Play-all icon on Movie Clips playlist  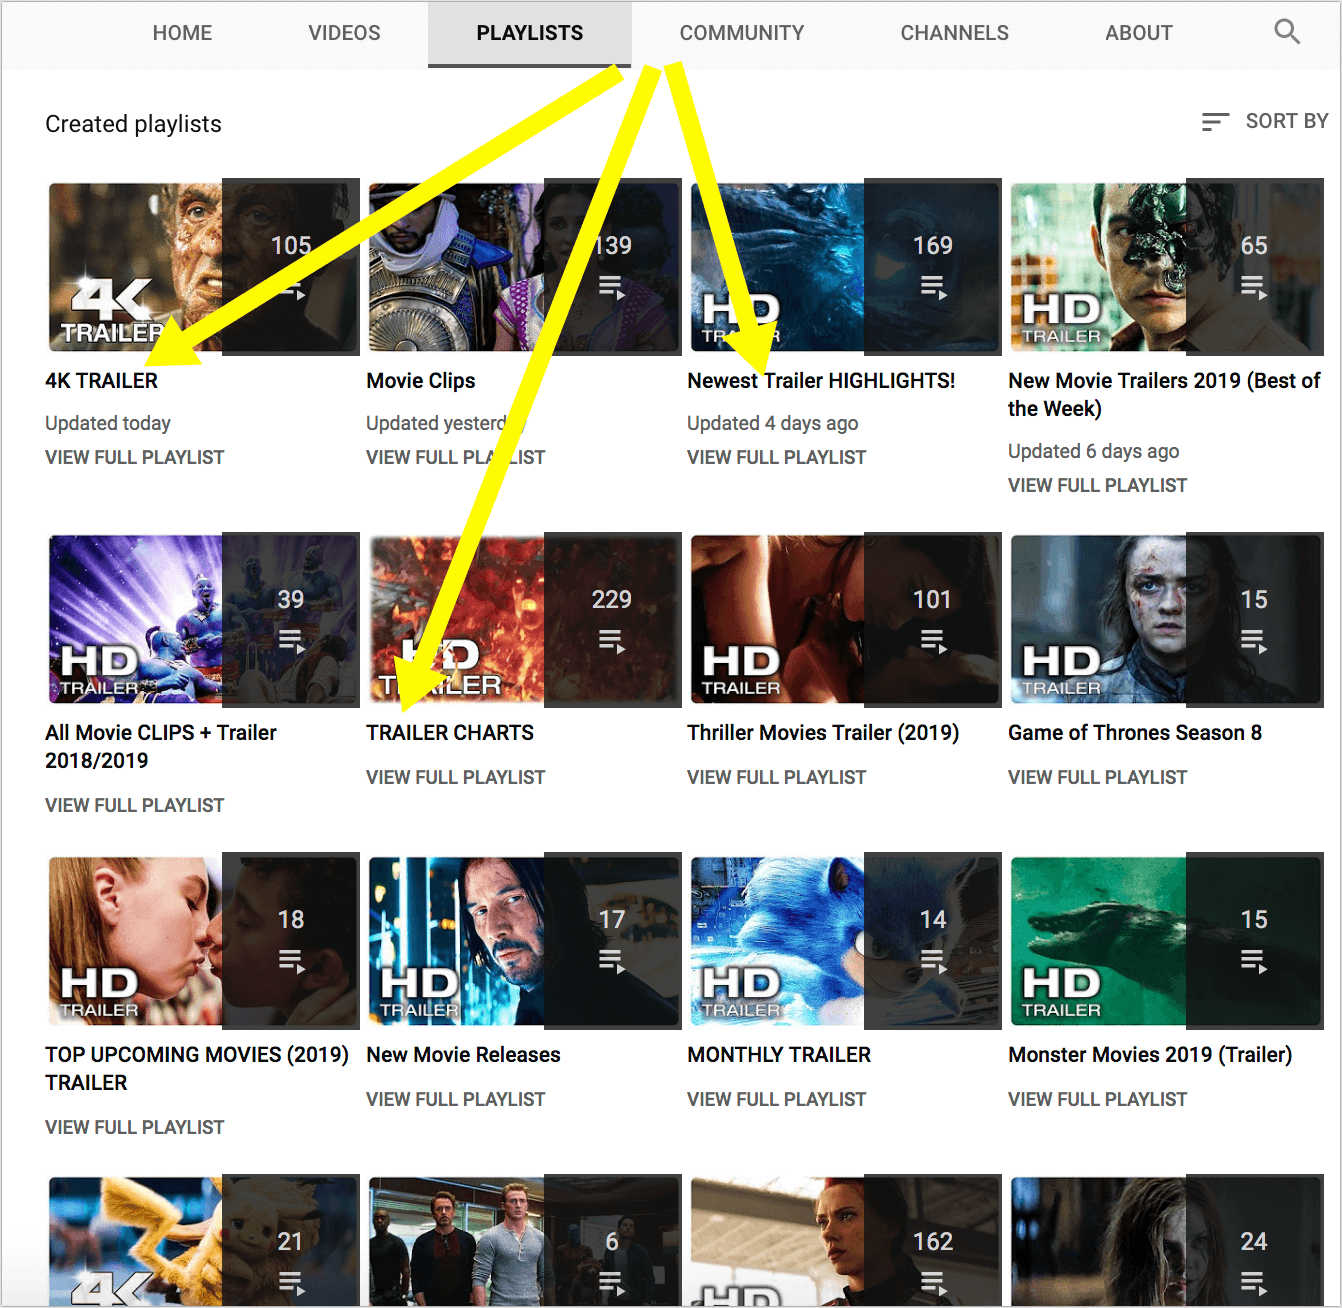(612, 288)
